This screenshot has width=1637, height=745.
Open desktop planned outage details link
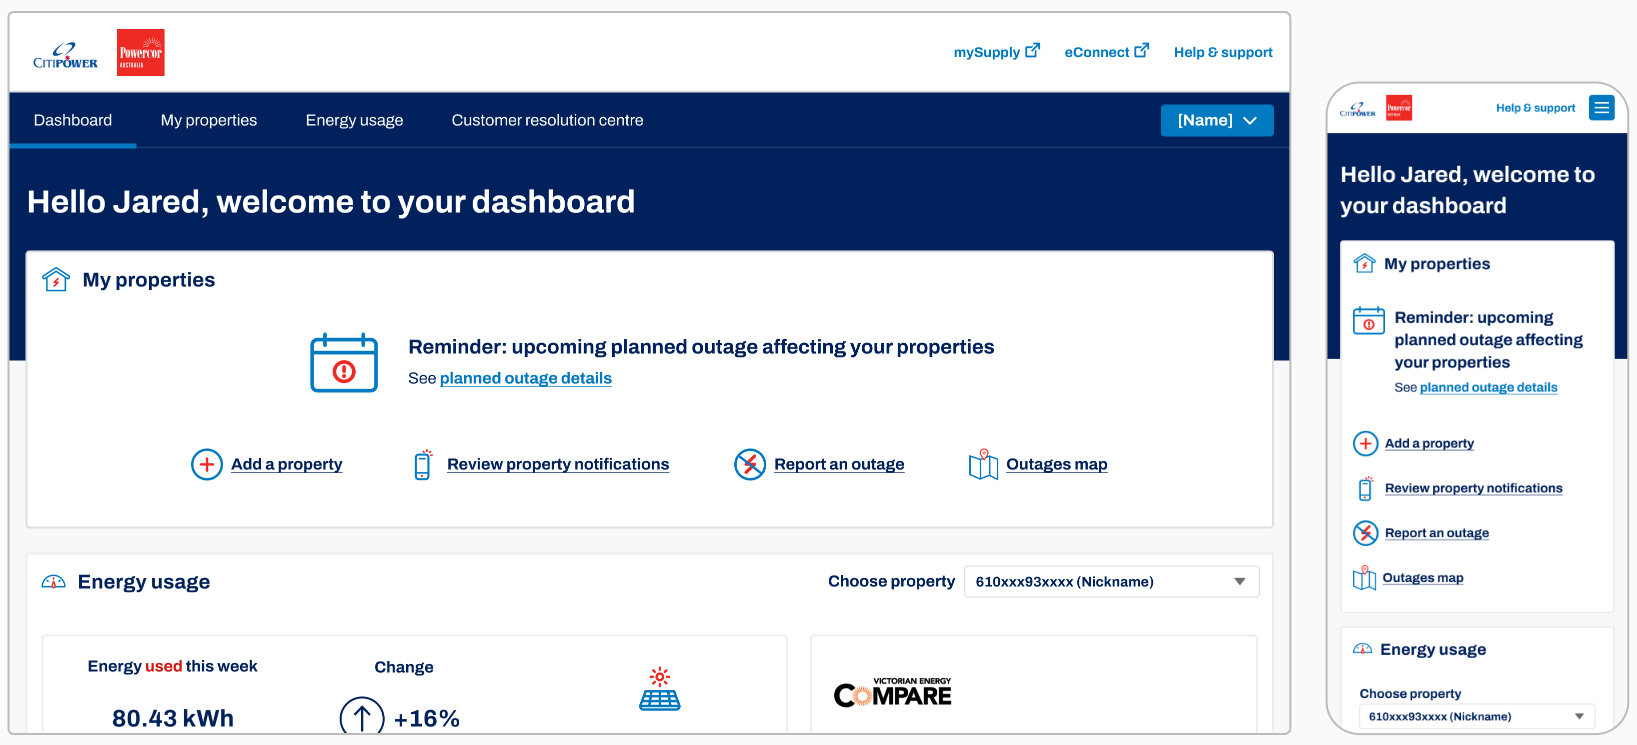(x=525, y=378)
